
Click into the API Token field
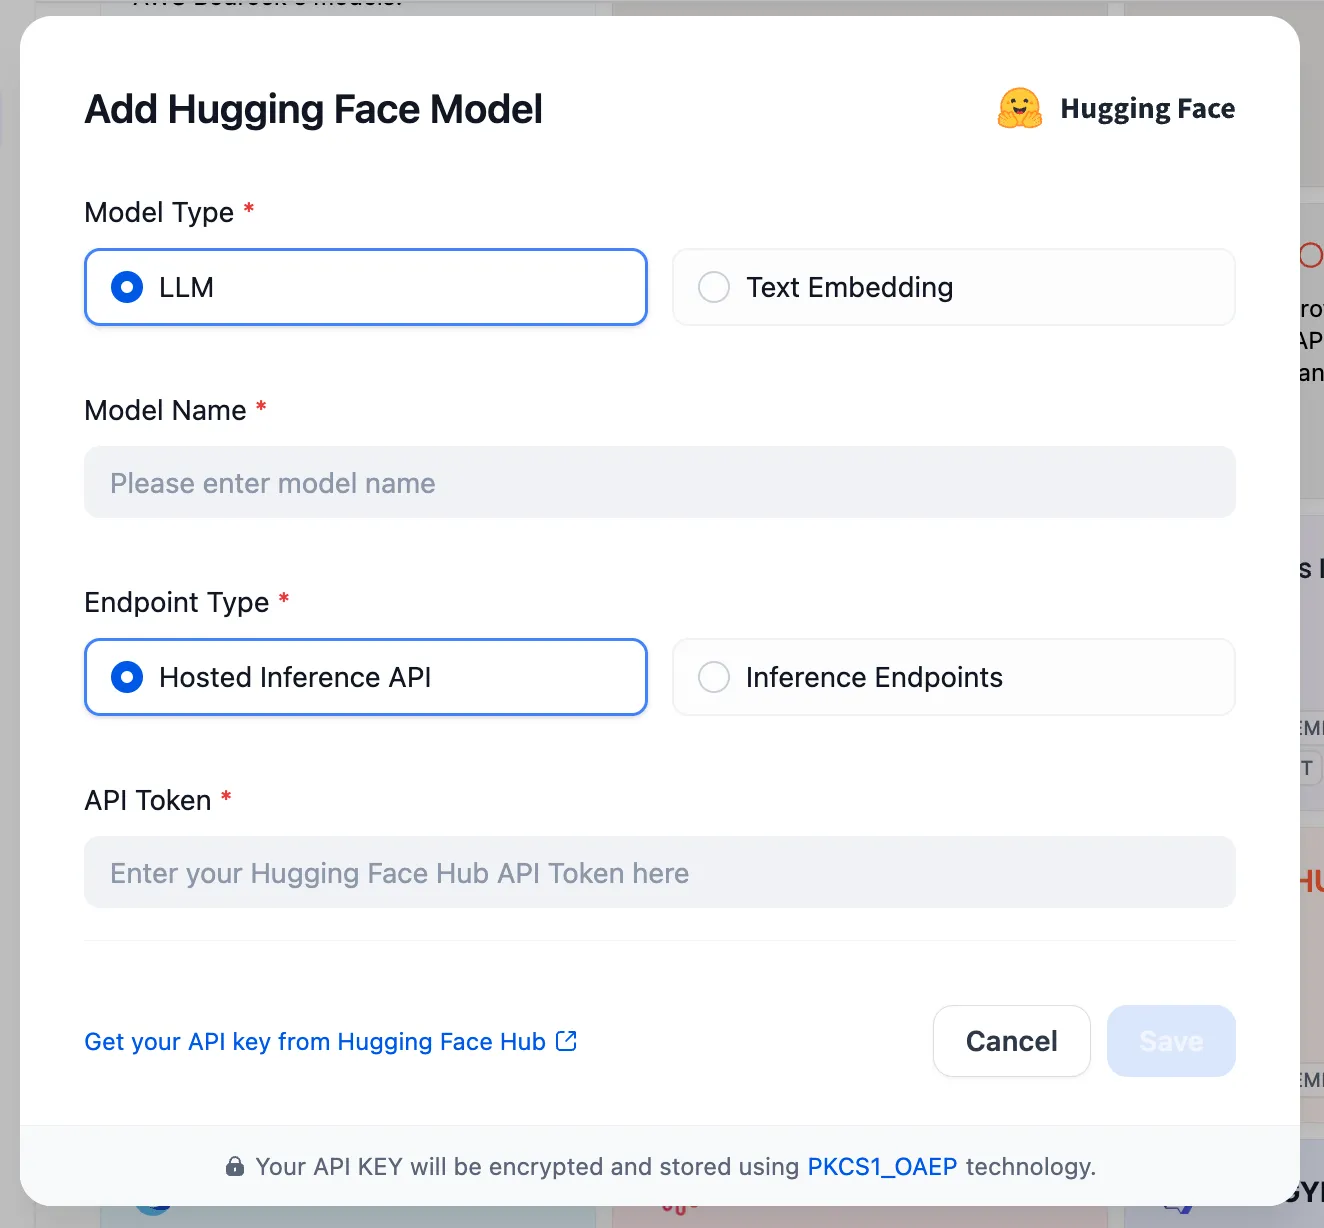659,873
